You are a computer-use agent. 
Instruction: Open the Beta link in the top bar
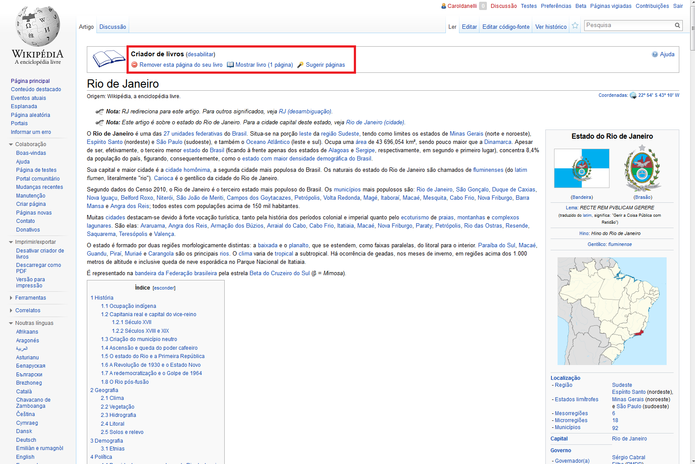pos(581,6)
